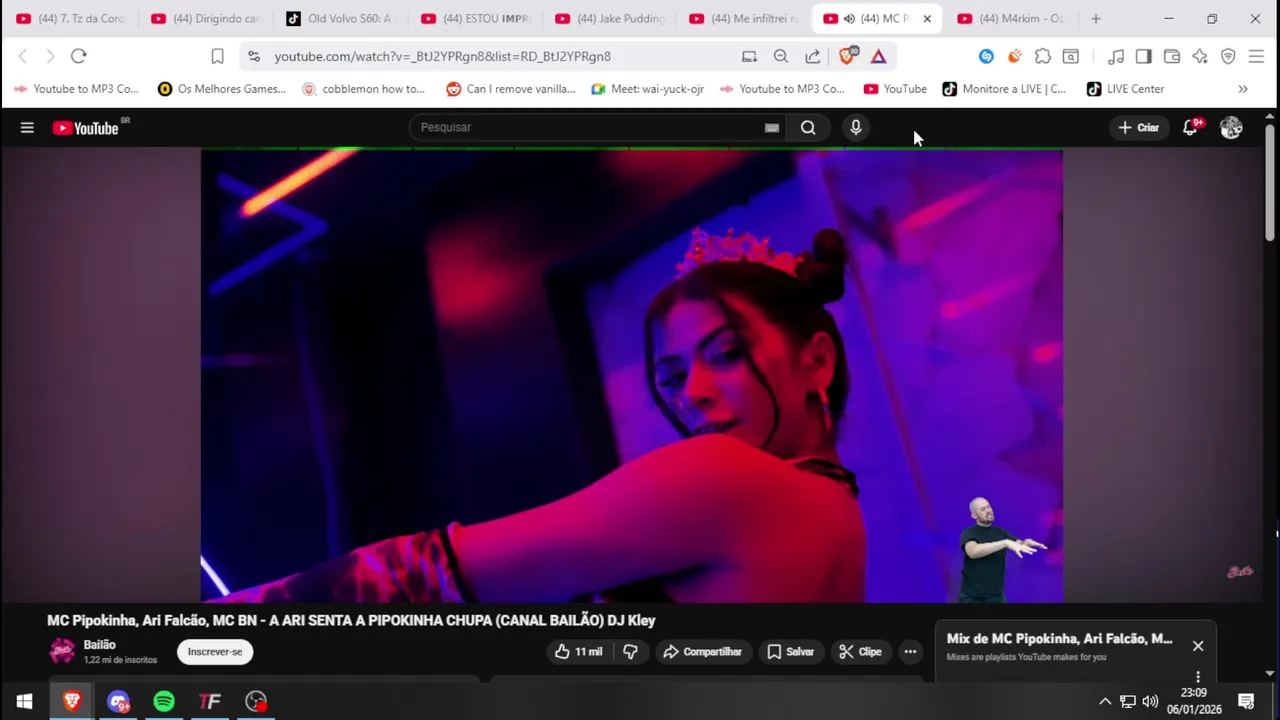Go to YouTube home via logo
Image resolution: width=1280 pixels, height=720 pixels.
coord(85,128)
